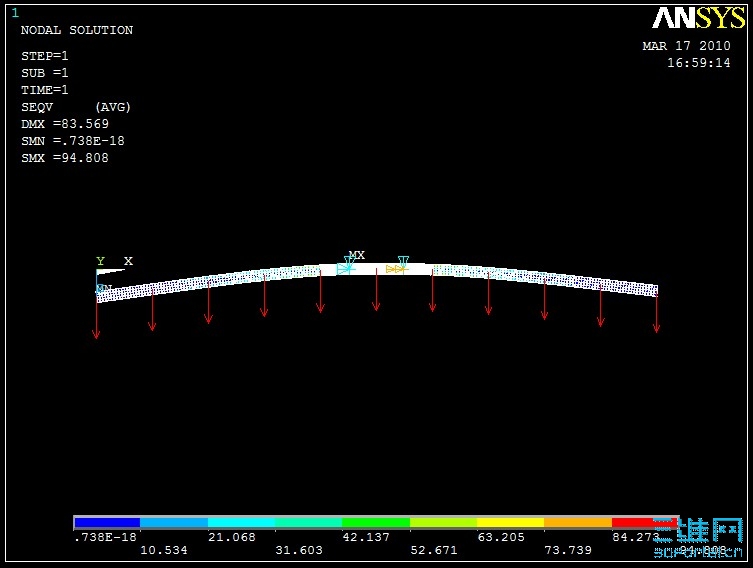
Task: Click the white X axis label
Action: [x=128, y=261]
